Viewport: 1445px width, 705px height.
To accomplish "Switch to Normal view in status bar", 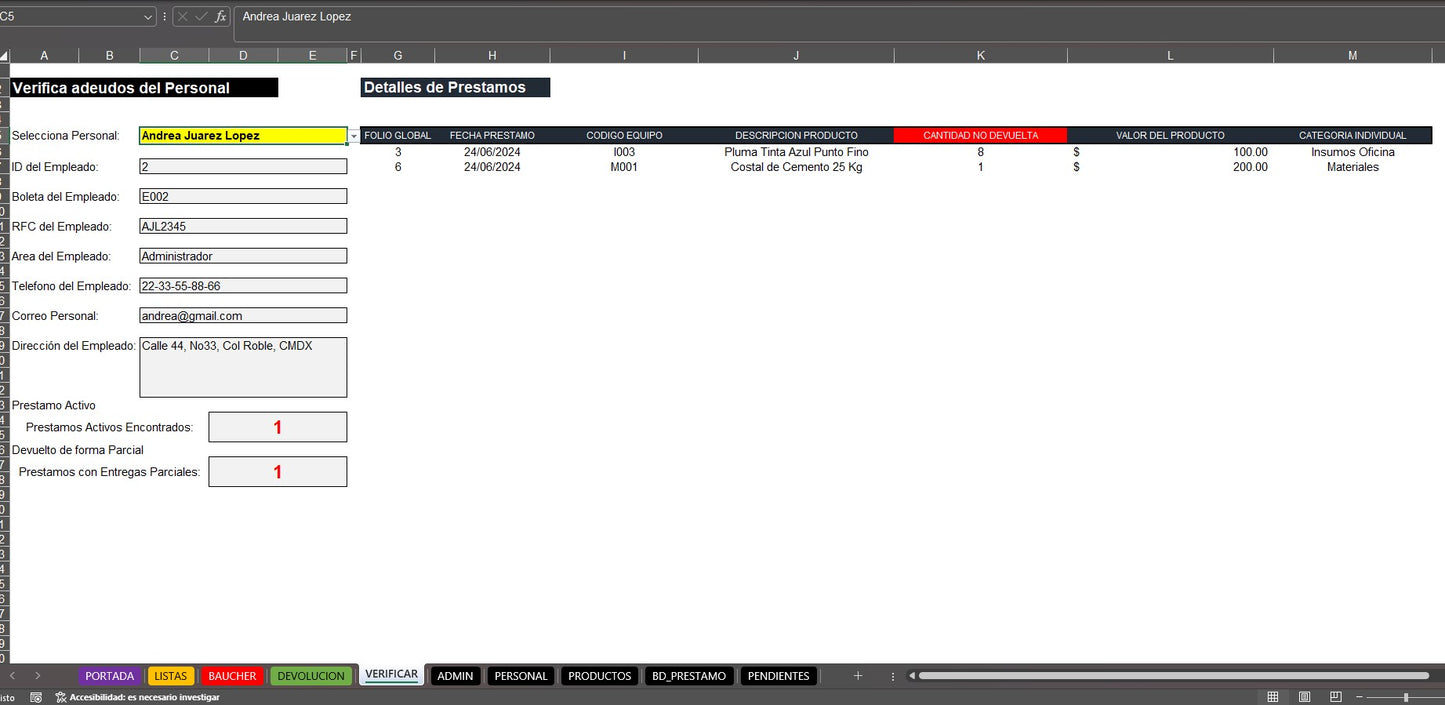I will pyautogui.click(x=1273, y=697).
